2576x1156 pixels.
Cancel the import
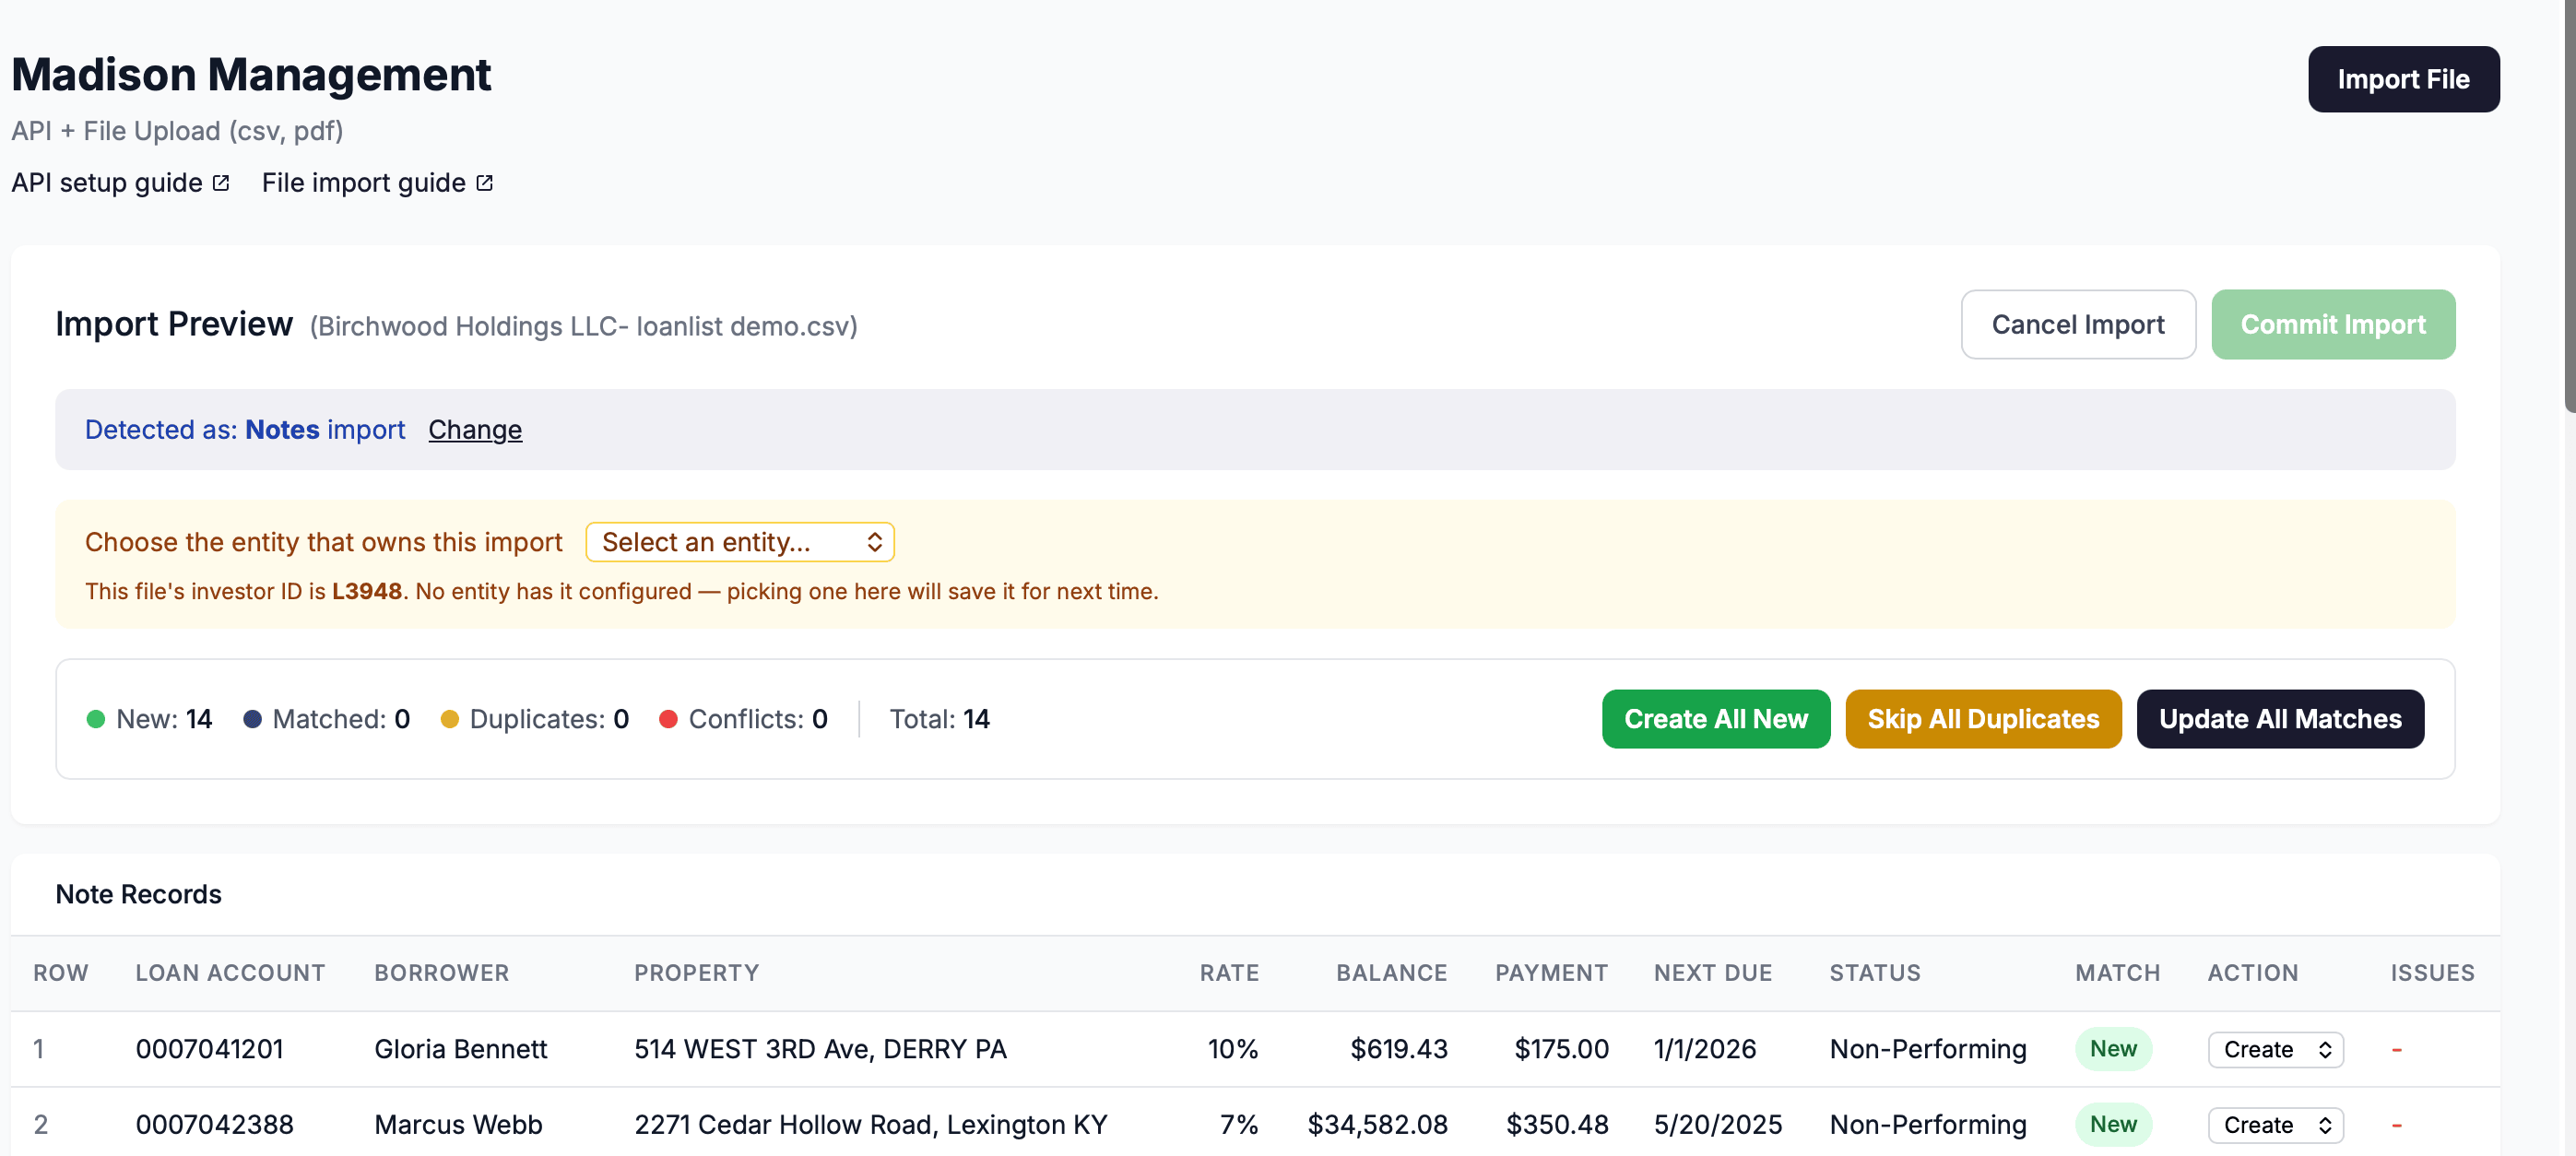(x=2078, y=324)
